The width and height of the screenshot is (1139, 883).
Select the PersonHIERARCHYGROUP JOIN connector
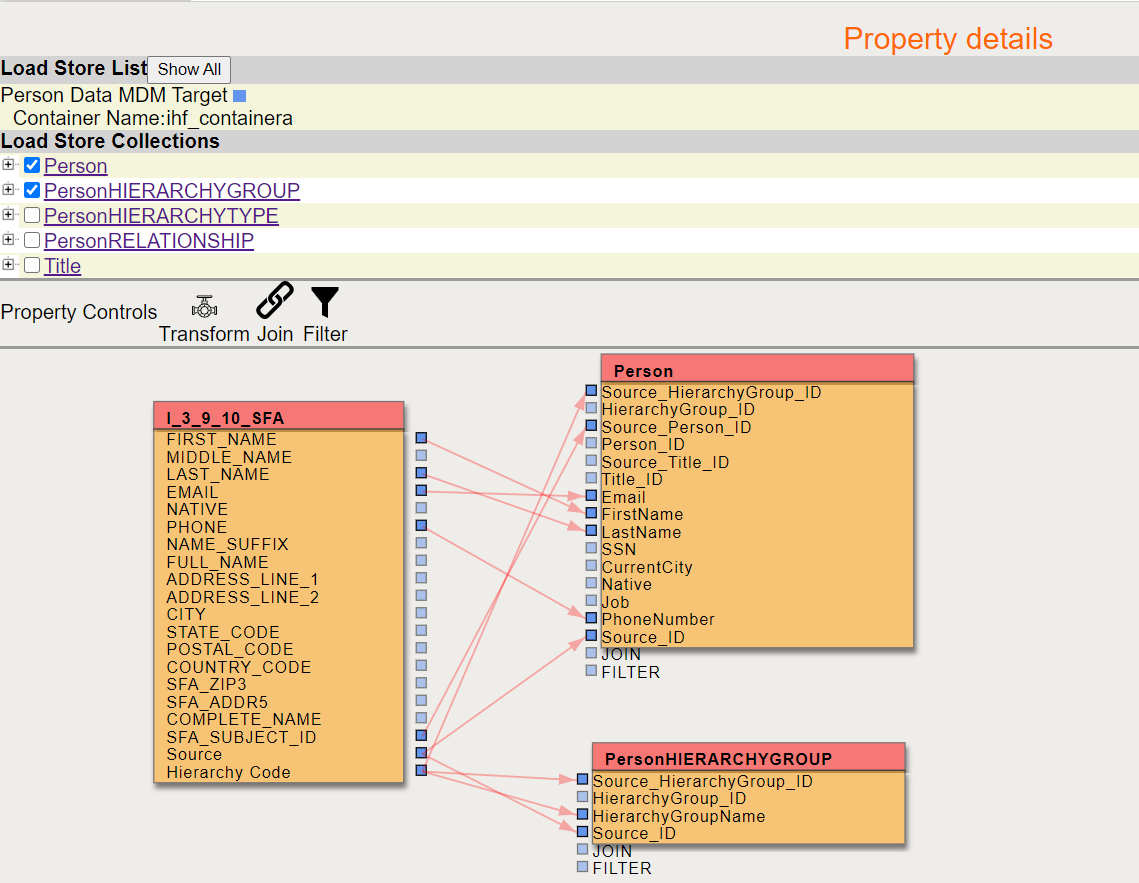pyautogui.click(x=583, y=849)
